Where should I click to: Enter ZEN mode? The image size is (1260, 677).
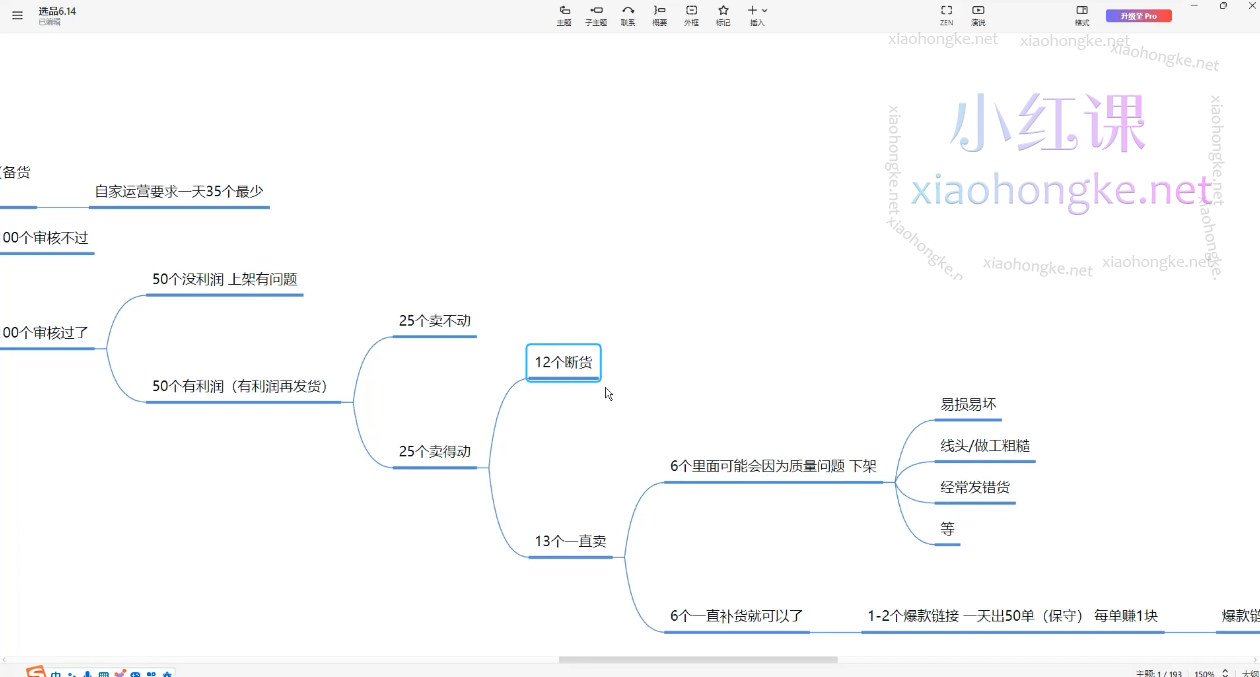pyautogui.click(x=946, y=15)
